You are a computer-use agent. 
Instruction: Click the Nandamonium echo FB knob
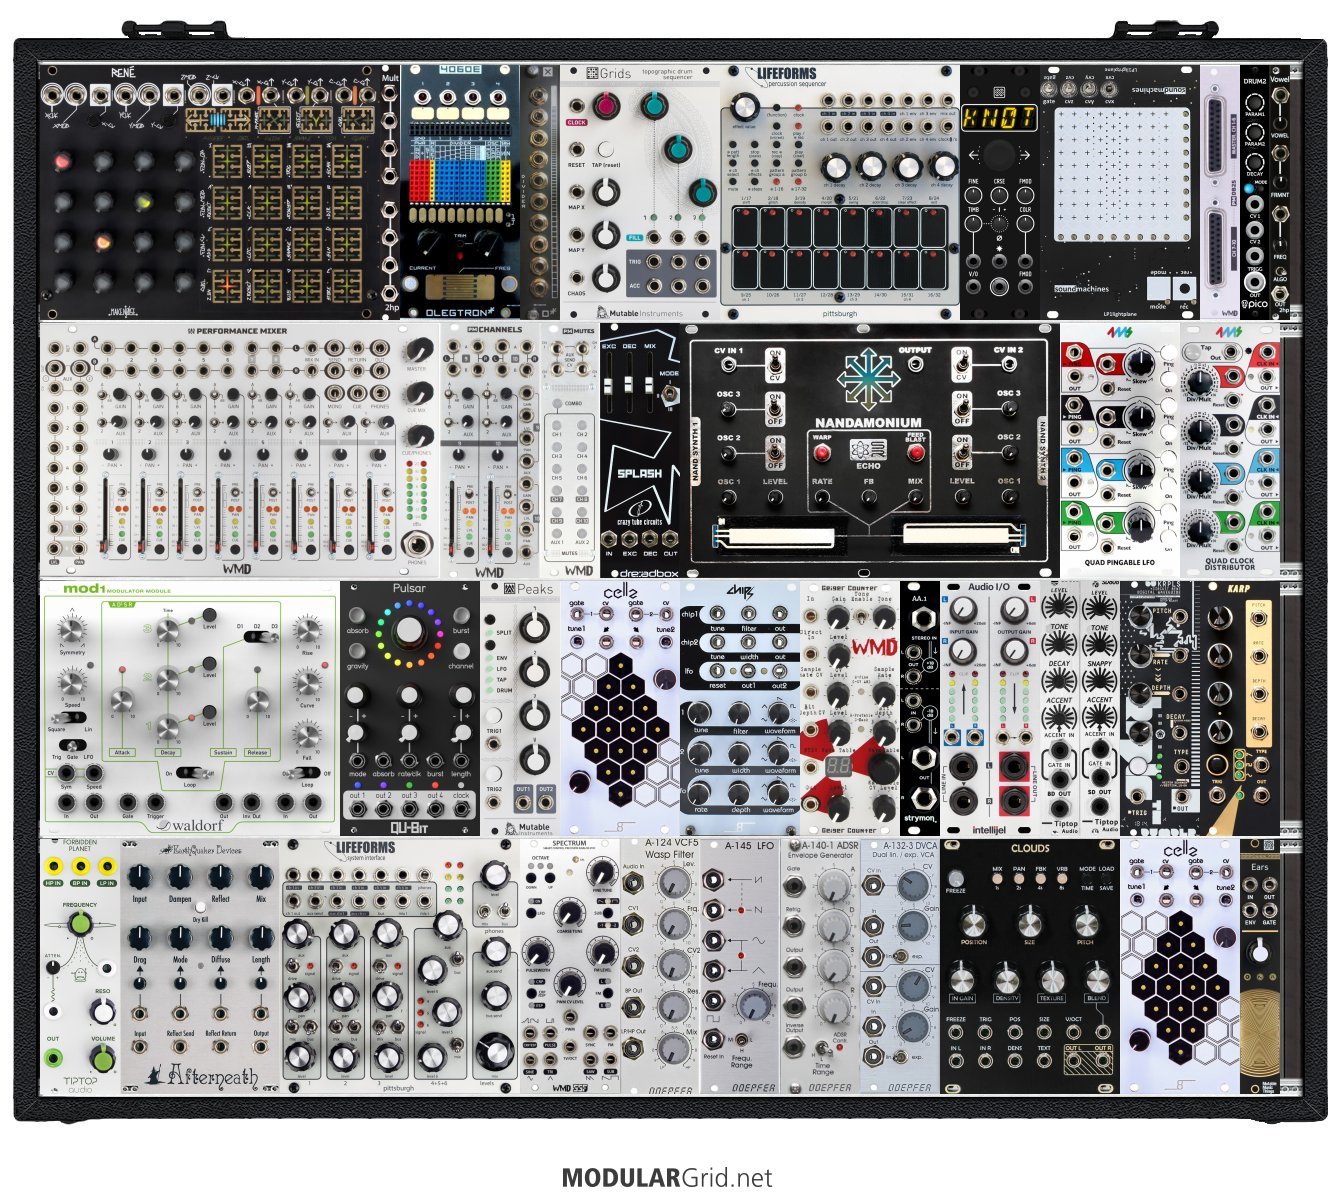869,497
